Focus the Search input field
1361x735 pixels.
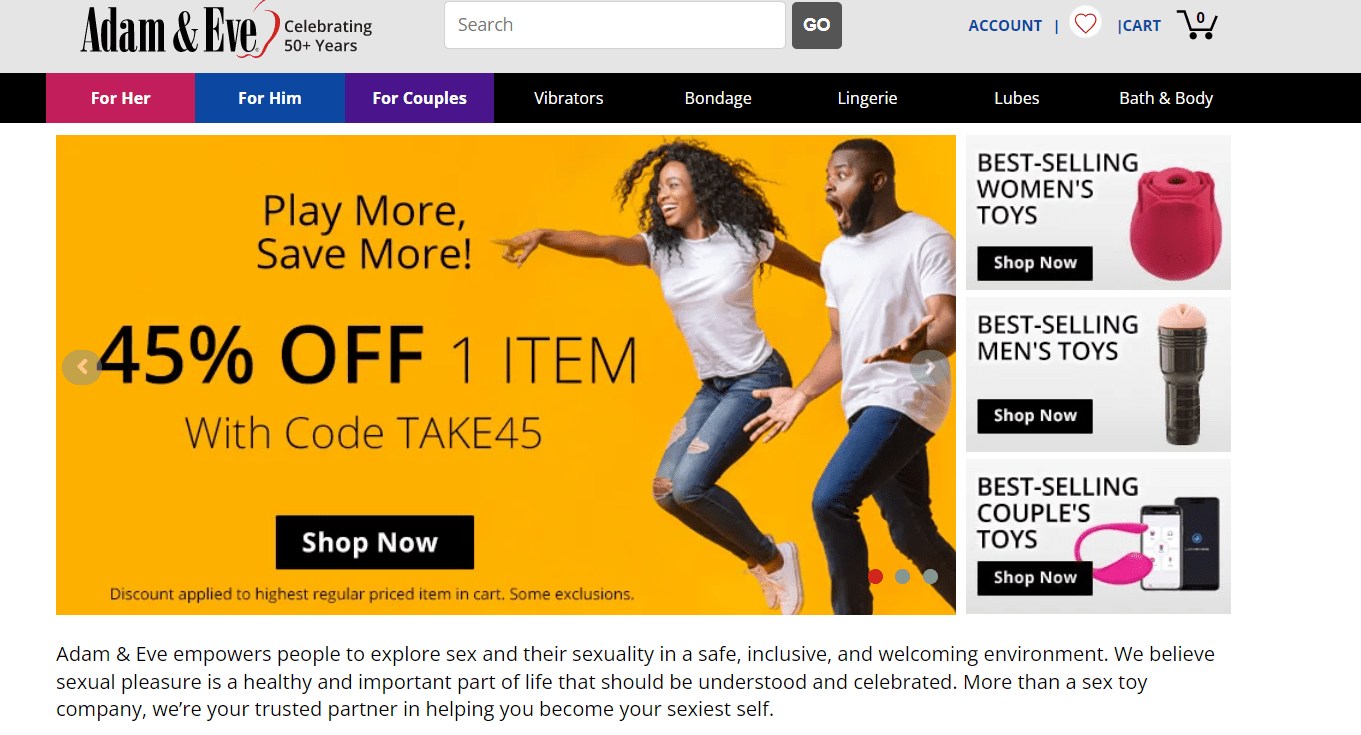615,25
